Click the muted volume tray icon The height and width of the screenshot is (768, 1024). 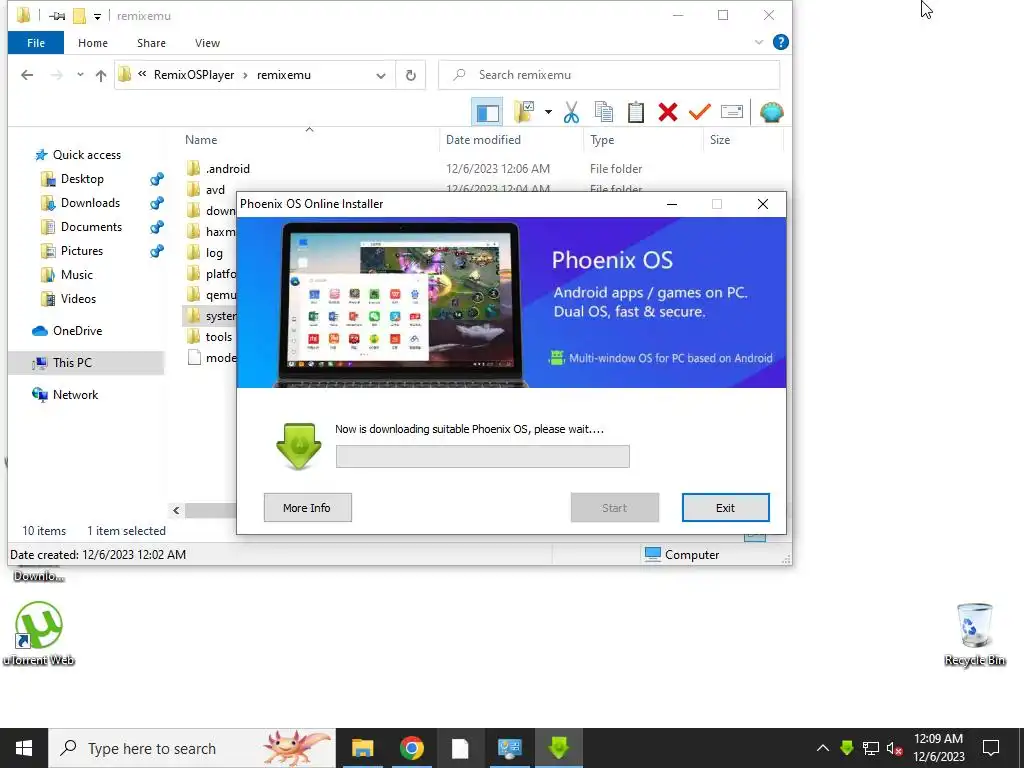click(894, 748)
